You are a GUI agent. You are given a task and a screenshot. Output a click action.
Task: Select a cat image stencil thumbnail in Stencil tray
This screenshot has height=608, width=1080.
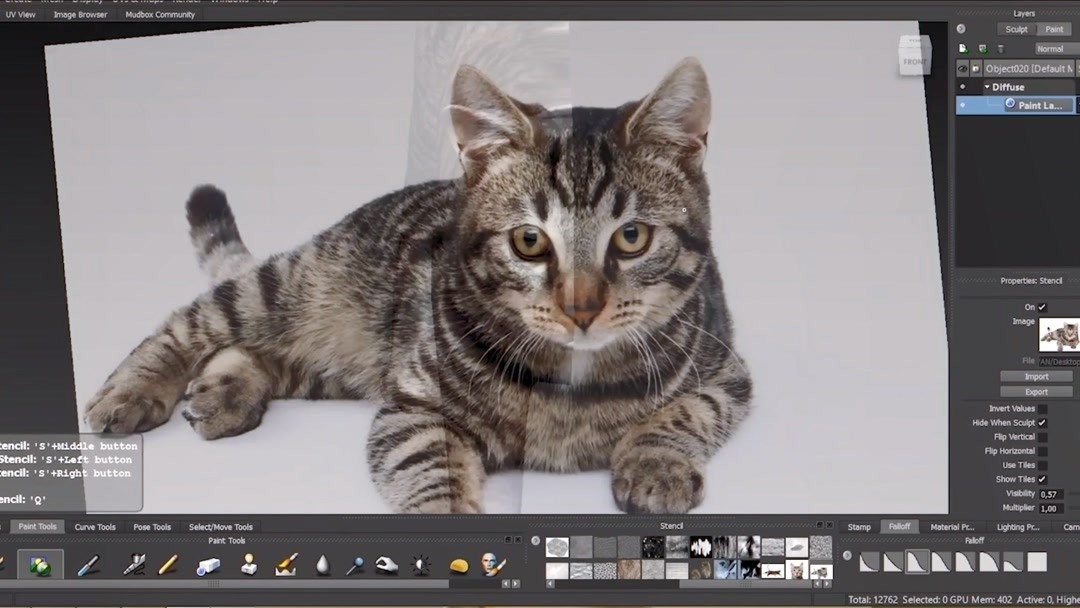797,570
